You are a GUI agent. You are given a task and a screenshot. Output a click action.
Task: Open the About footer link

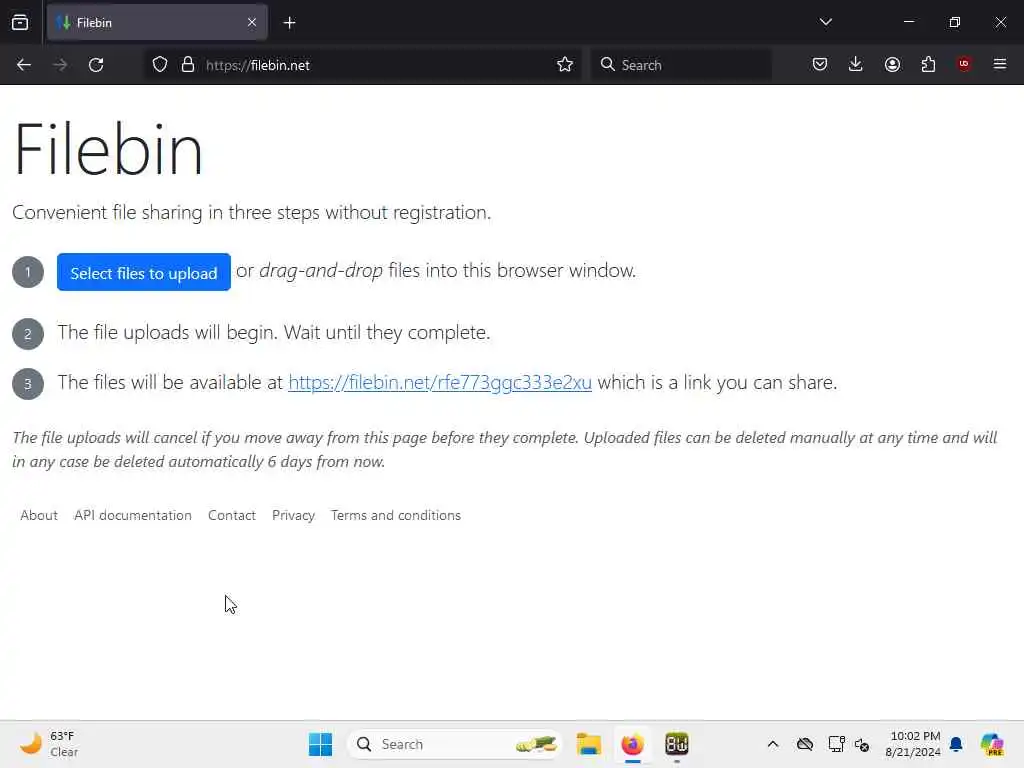tap(39, 515)
